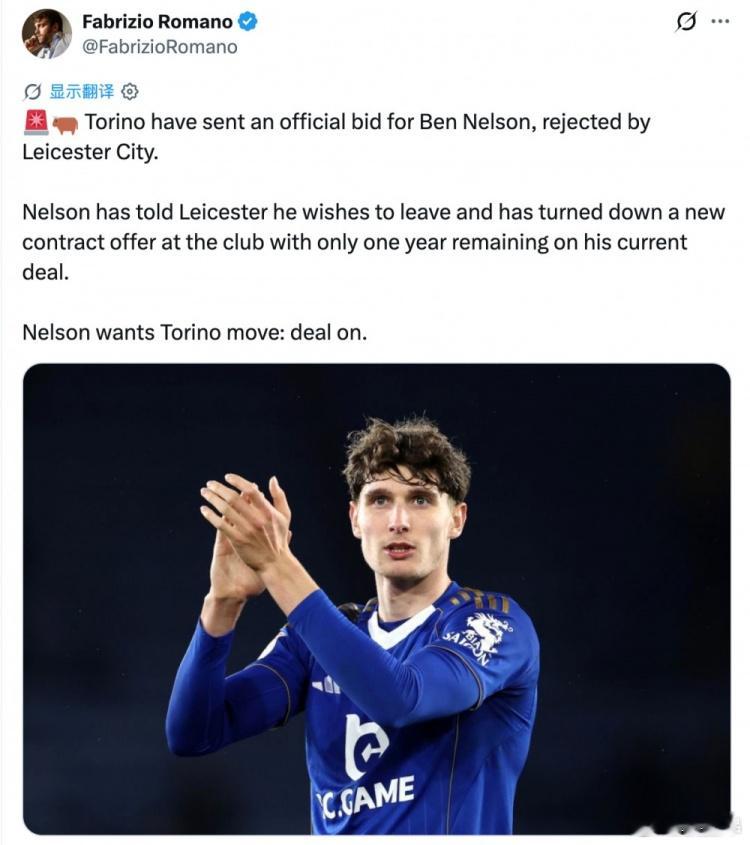Open the @FabrizioRomano handle link
This screenshot has width=750, height=845.
point(159,47)
